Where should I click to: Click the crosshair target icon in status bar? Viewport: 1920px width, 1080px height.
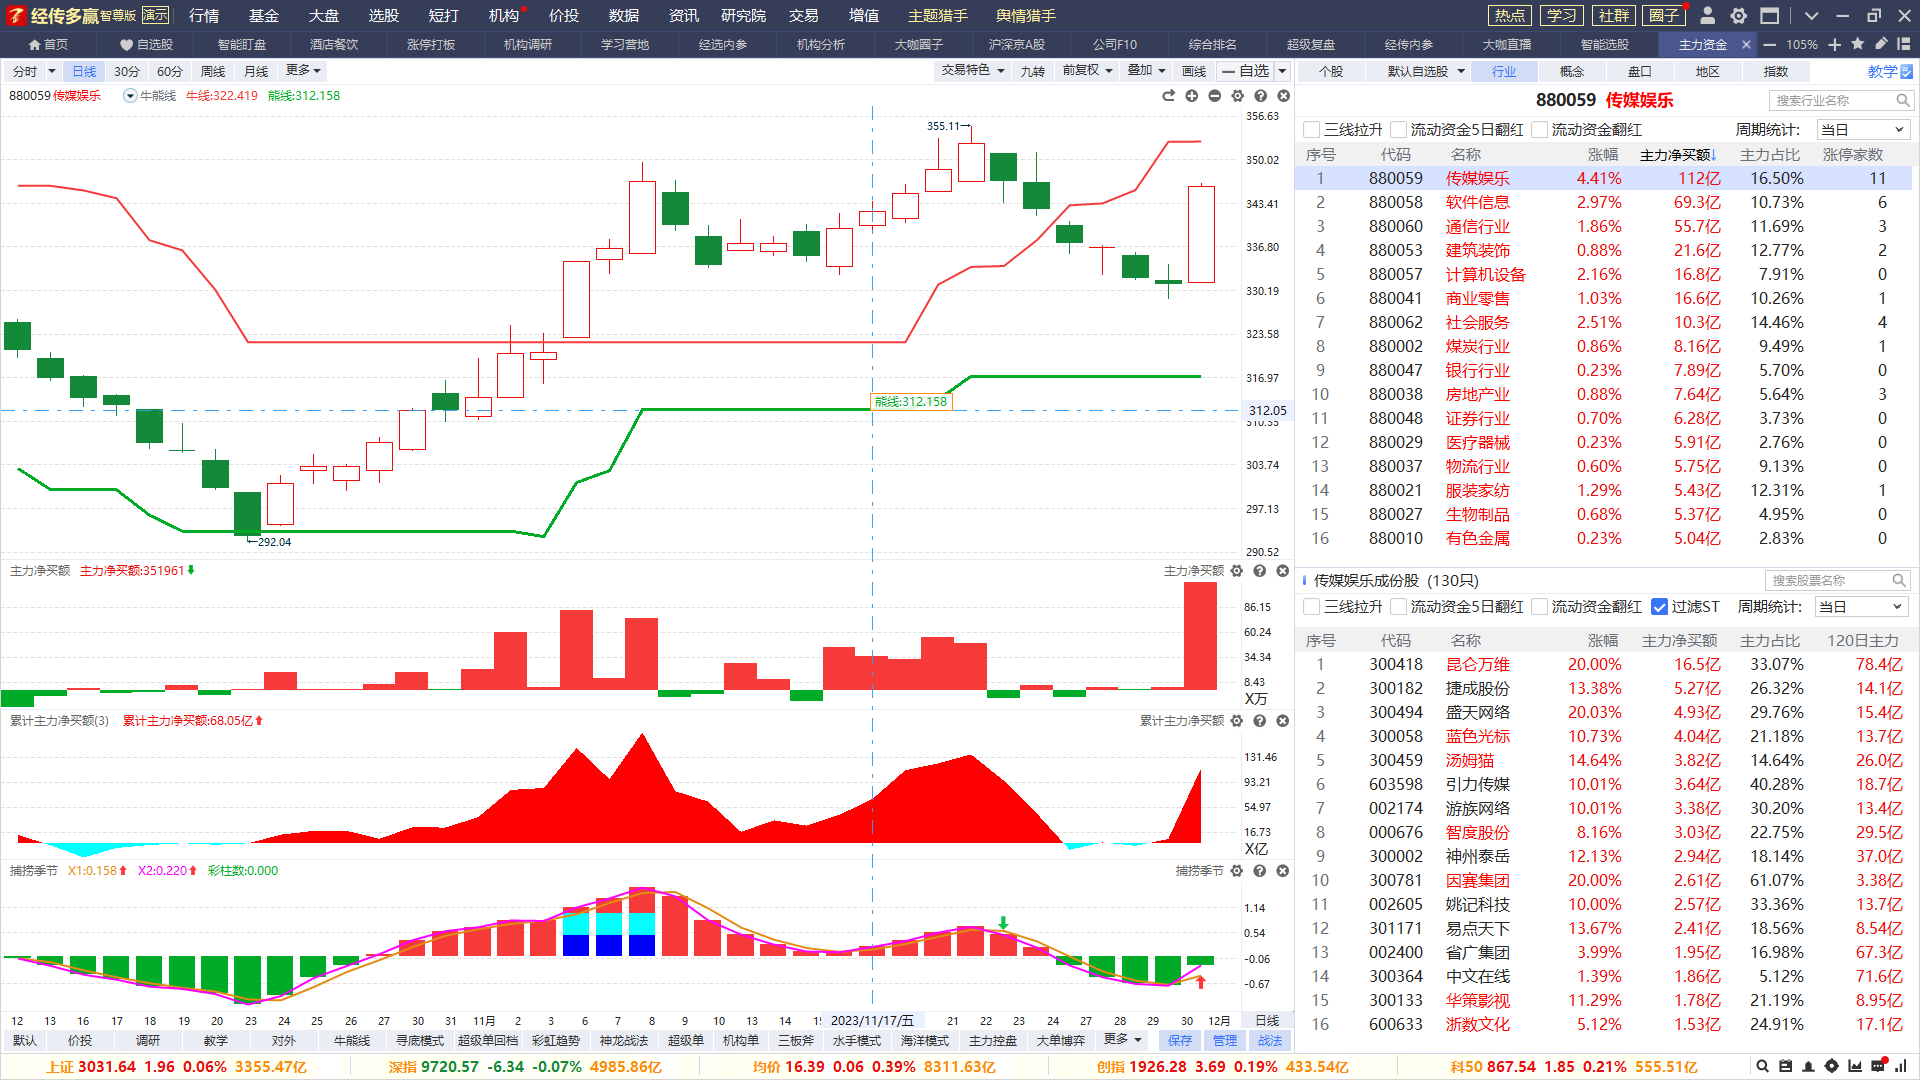(x=1831, y=1067)
